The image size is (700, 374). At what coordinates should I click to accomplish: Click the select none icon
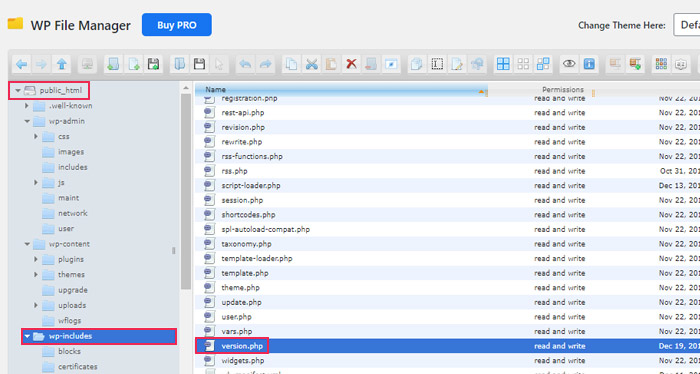pos(523,64)
